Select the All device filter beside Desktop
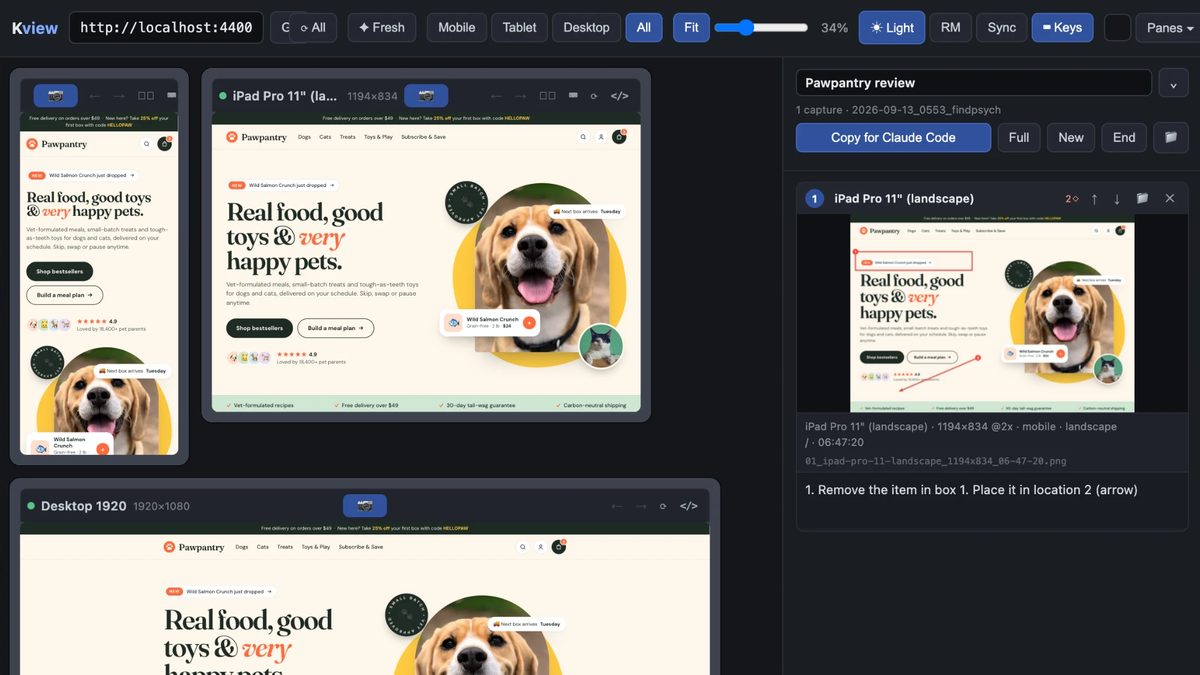1200x675 pixels. [x=644, y=27]
